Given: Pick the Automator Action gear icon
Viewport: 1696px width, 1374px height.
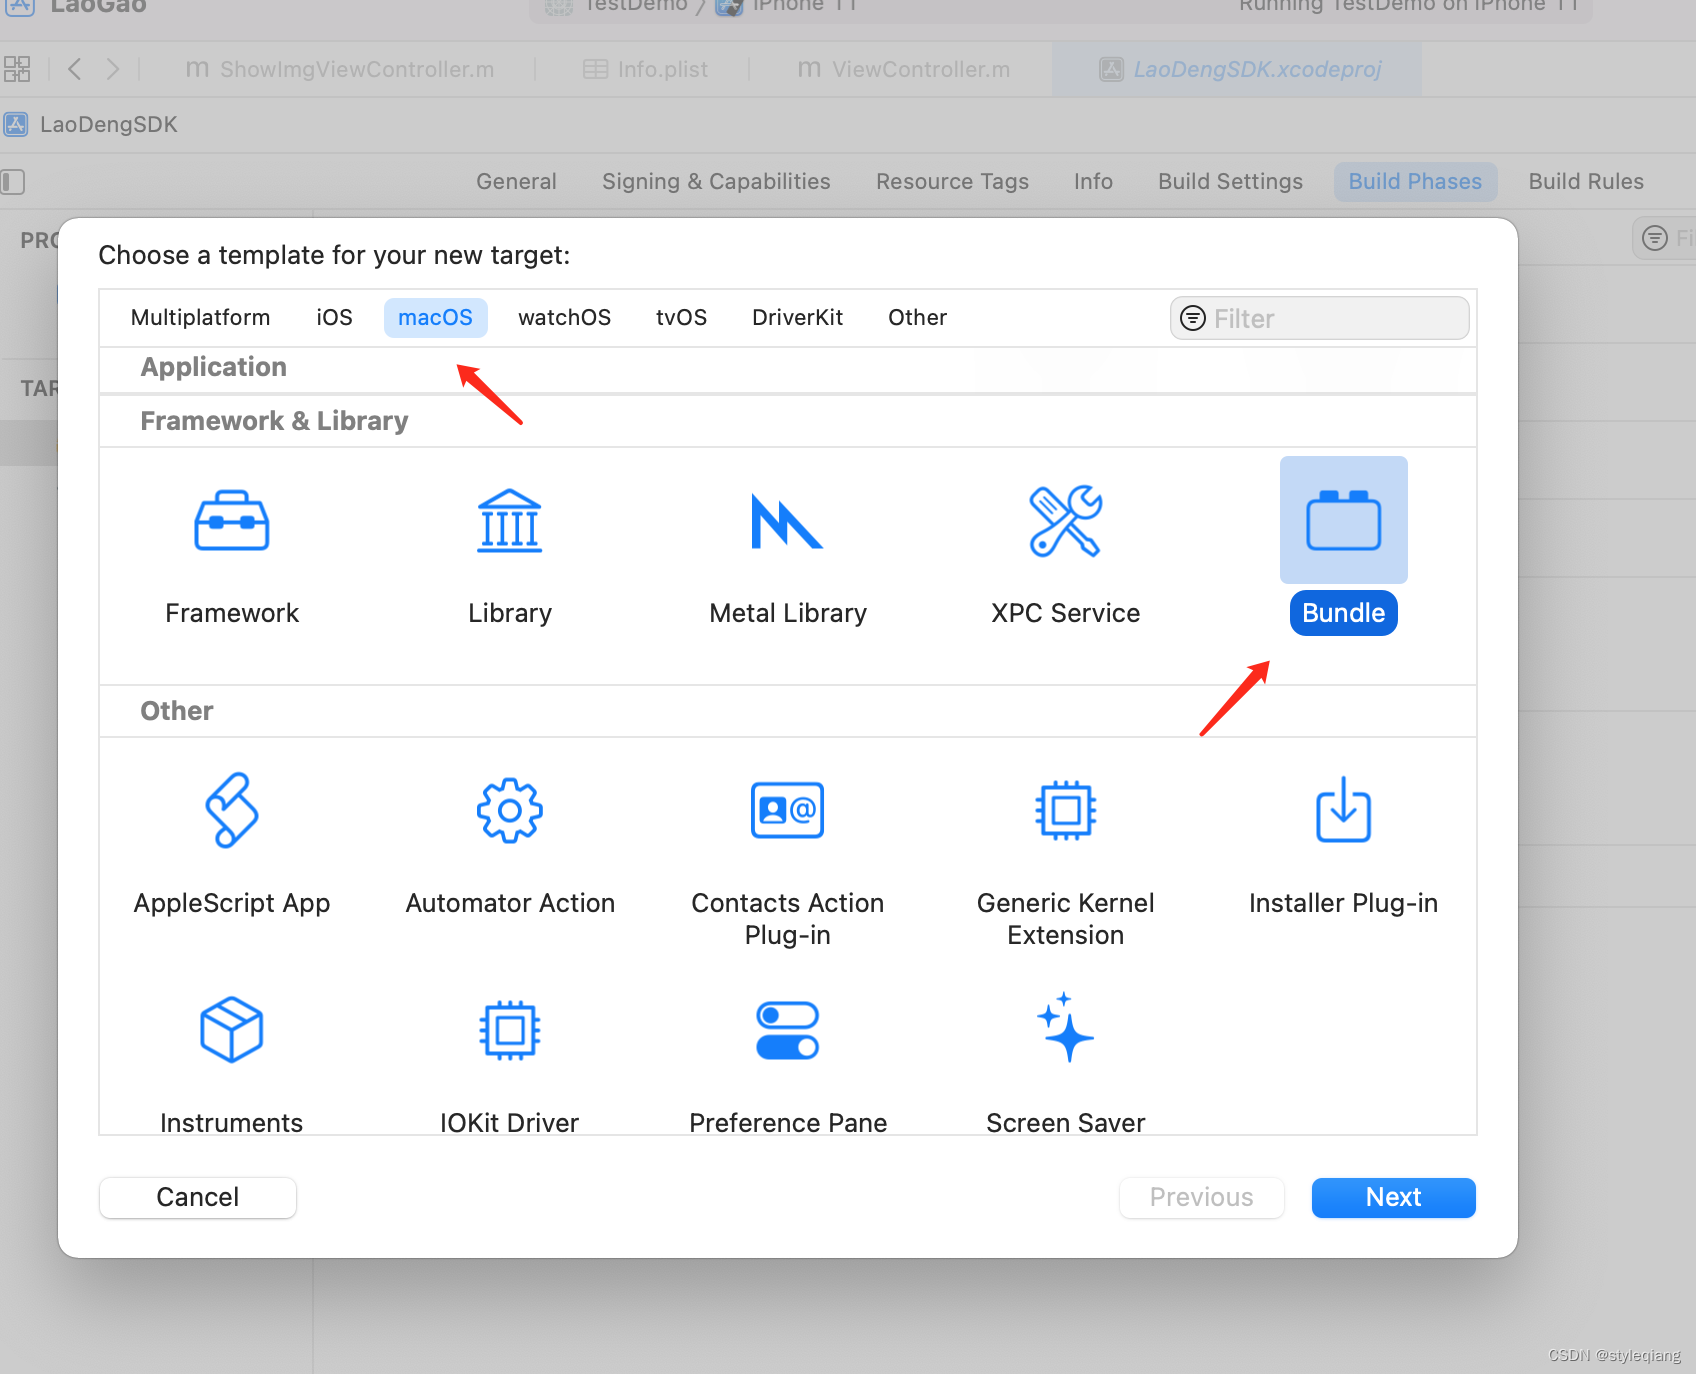Looking at the screenshot, I should point(510,811).
